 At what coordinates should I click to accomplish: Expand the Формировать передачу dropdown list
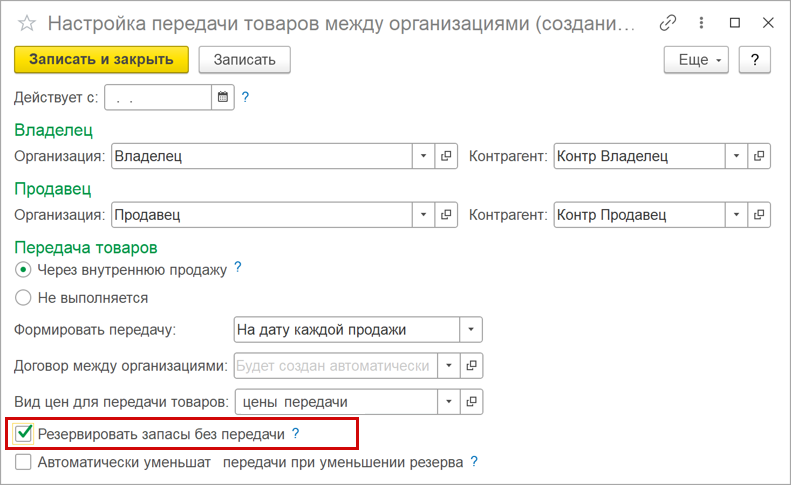point(471,330)
